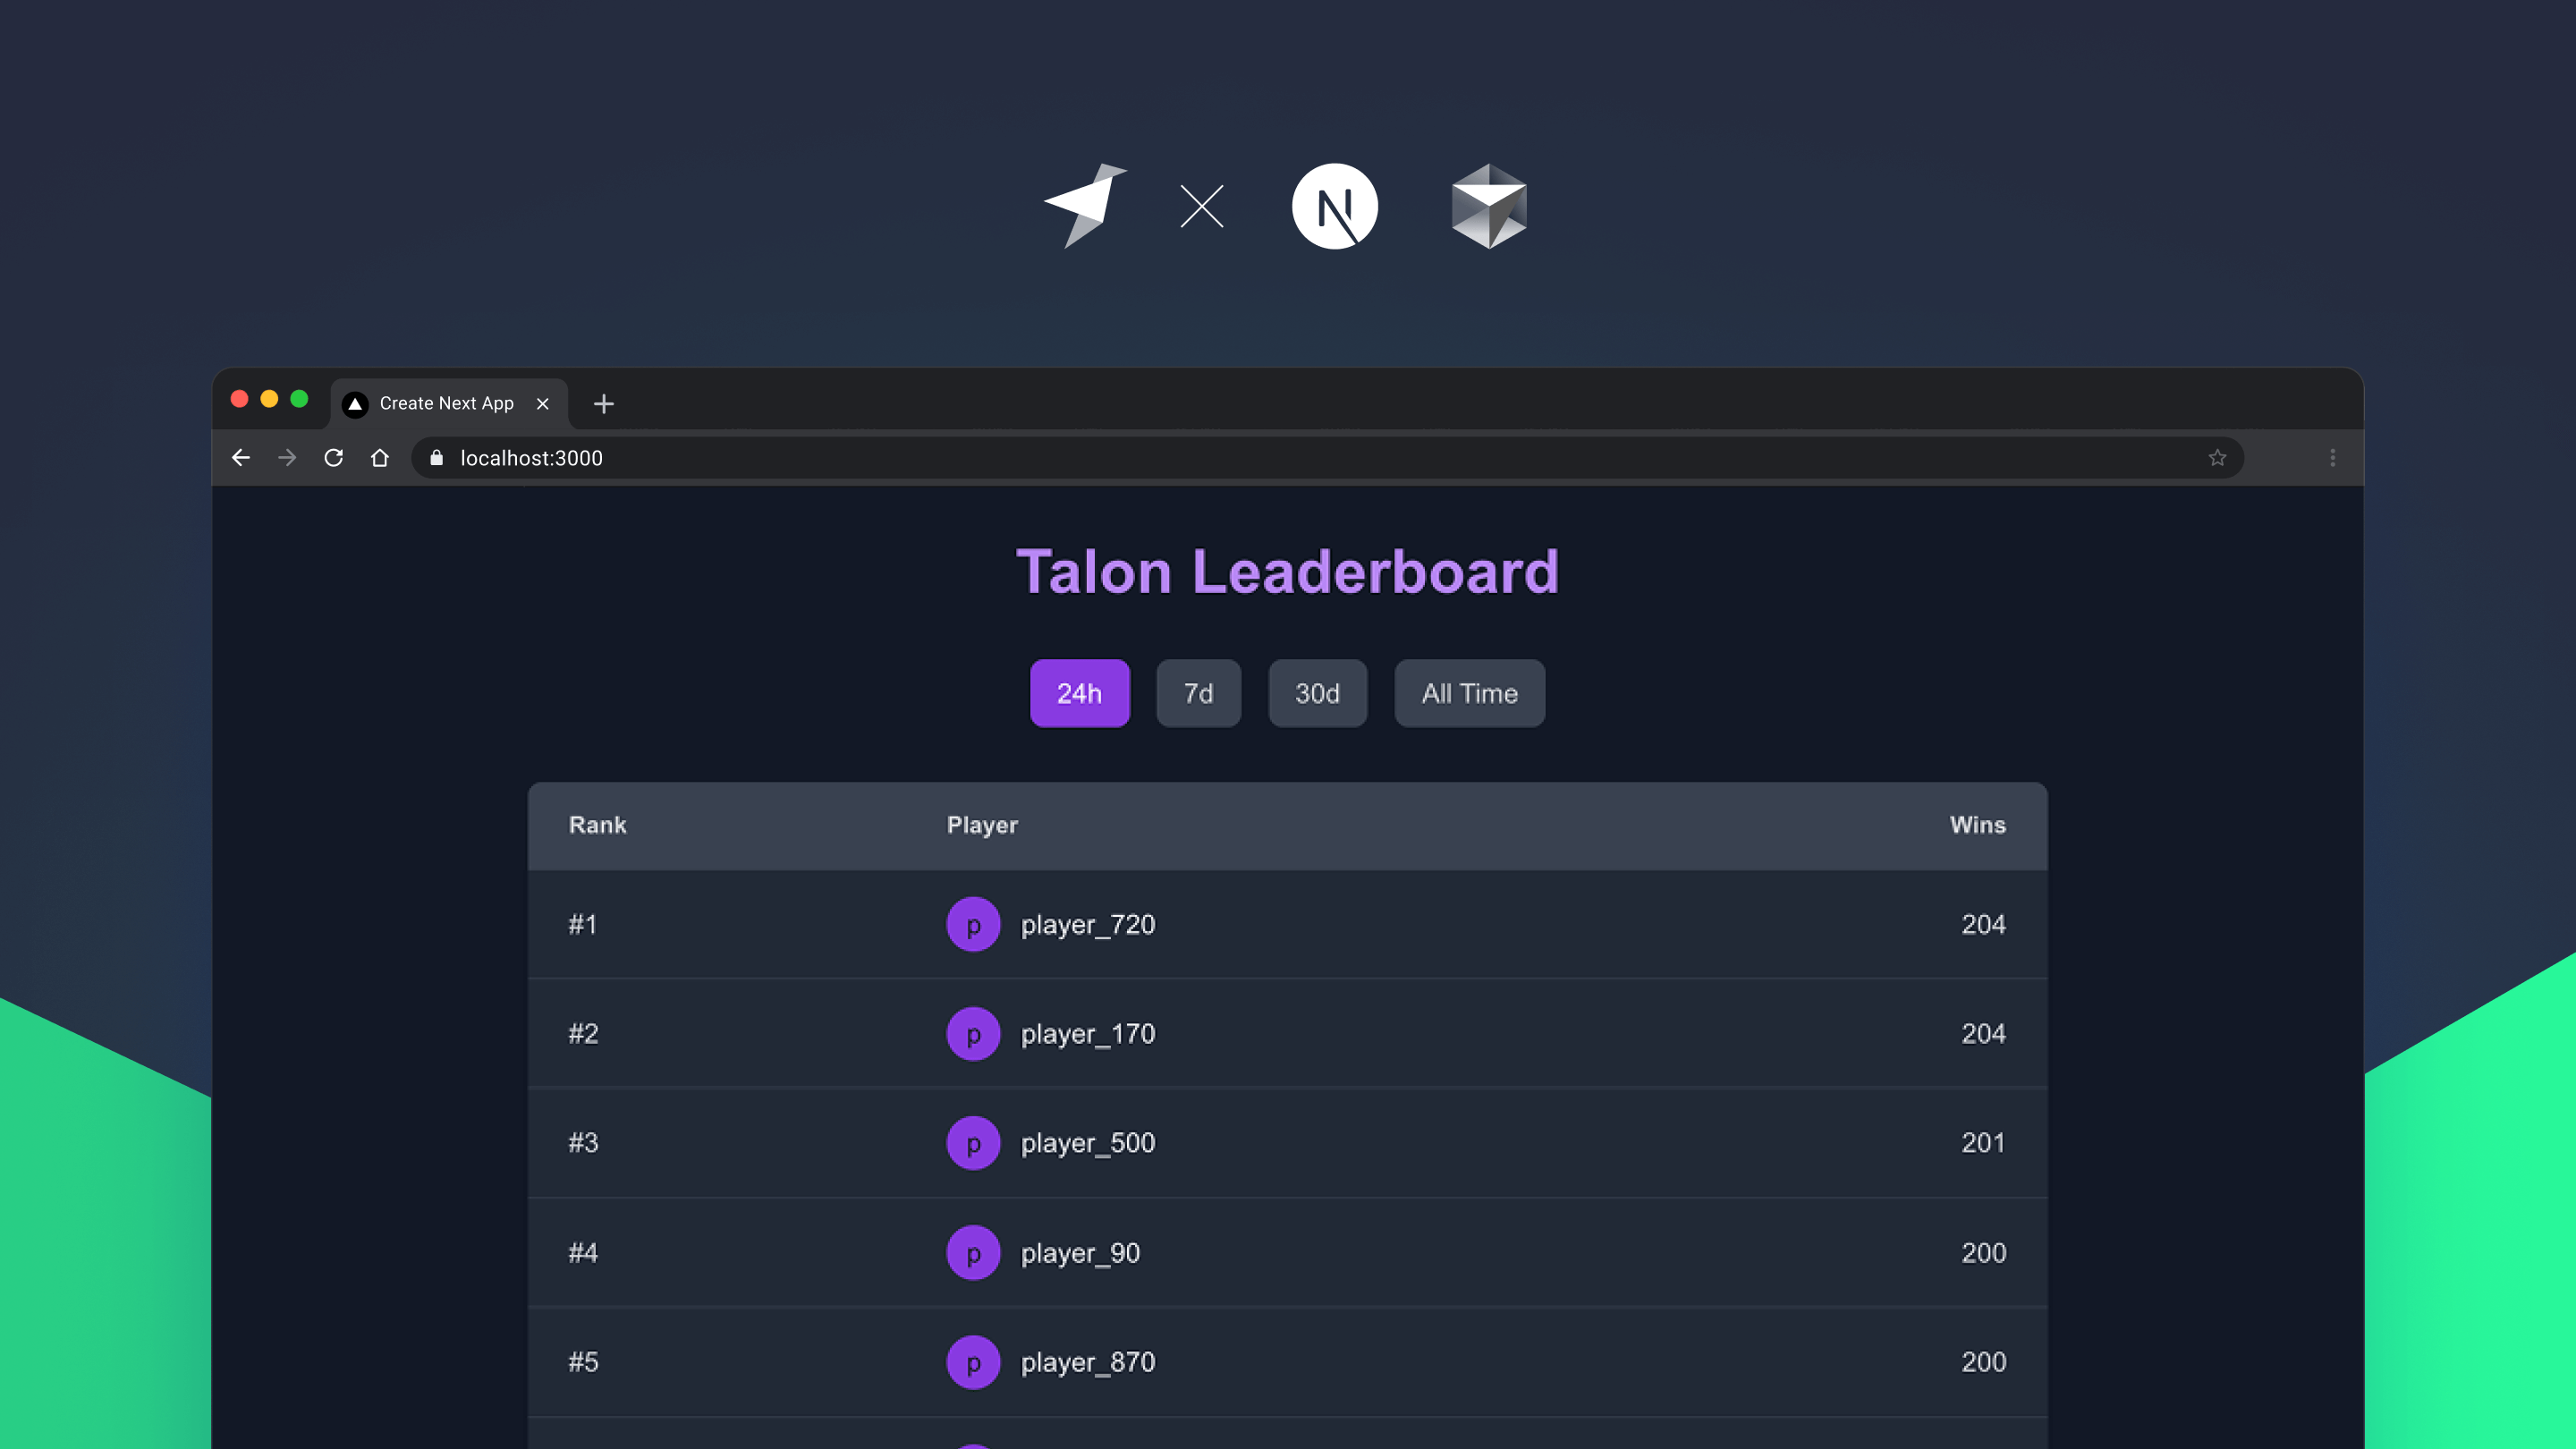
Task: Select the Create Next App tab
Action: pyautogui.click(x=445, y=404)
